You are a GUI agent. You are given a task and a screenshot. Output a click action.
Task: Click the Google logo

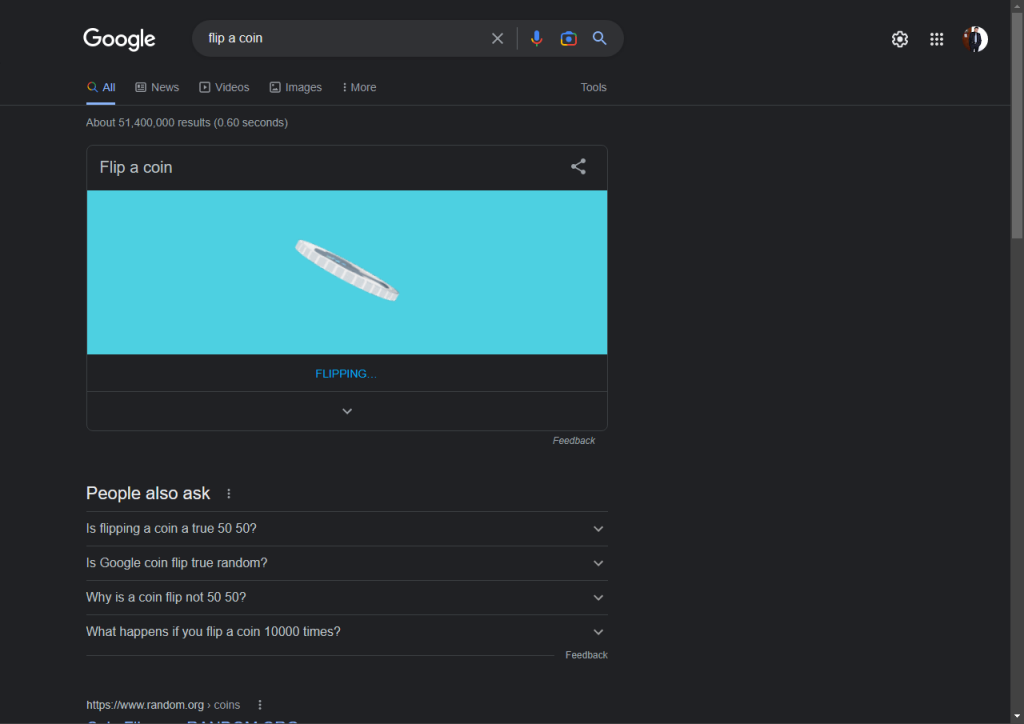pyautogui.click(x=119, y=39)
